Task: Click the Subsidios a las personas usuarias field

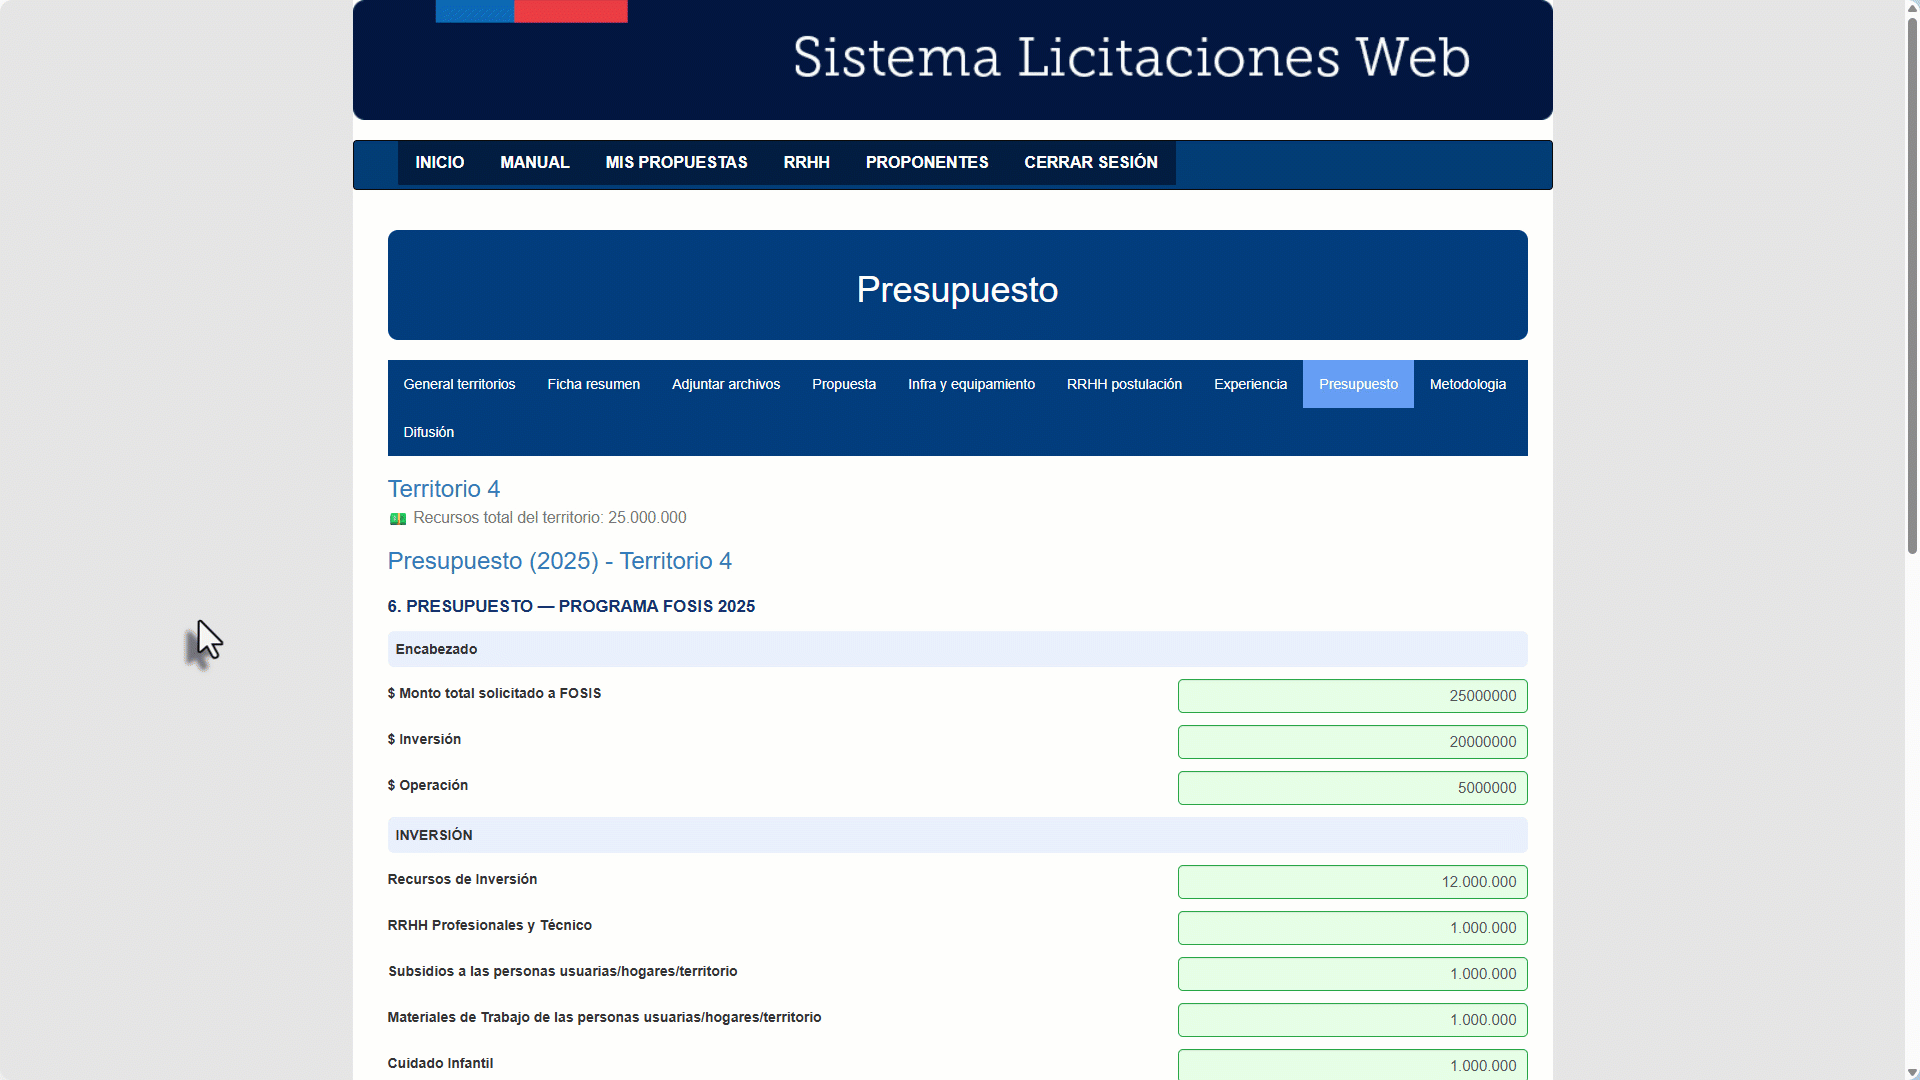Action: 1352,974
